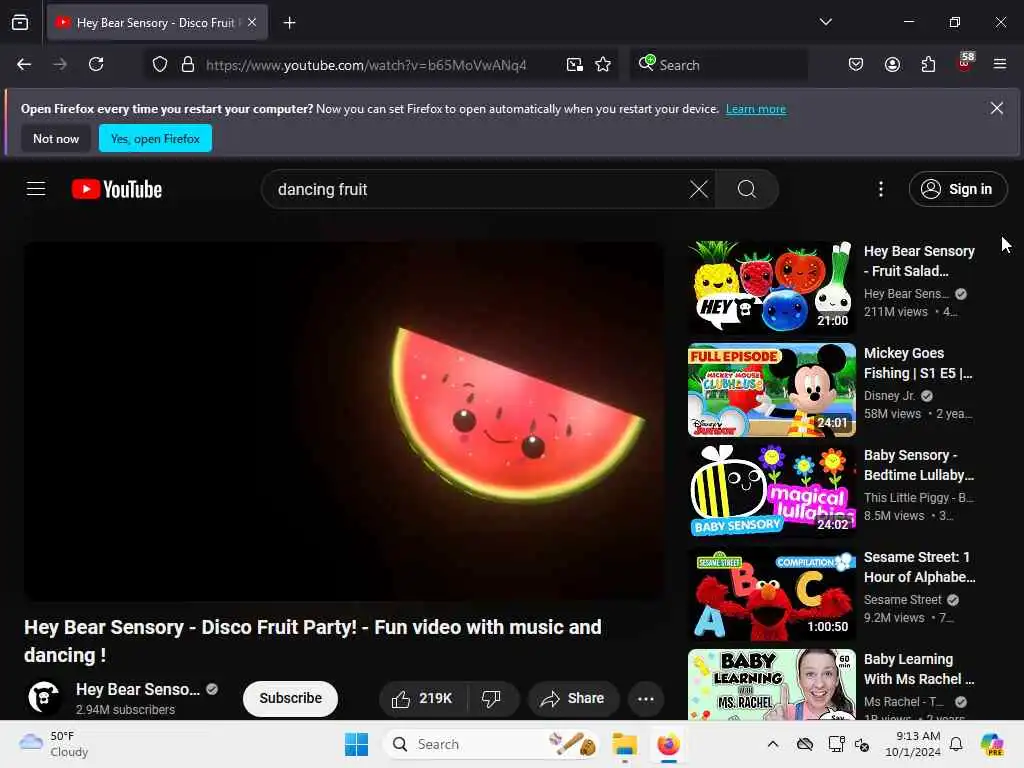Open Windows weather widget 50°F Cloudy
The image size is (1024, 768).
(x=54, y=744)
